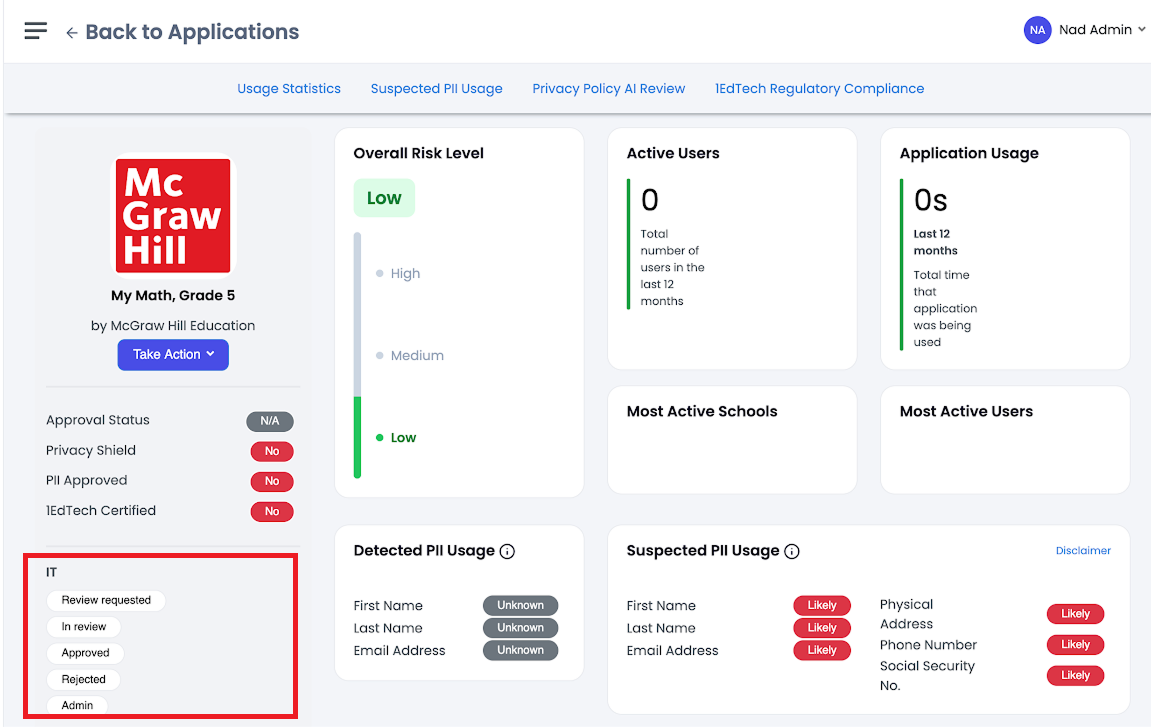Screen dimensions: 1151x727
Task: Click Likely badge for suspected Last Name
Action: pyautogui.click(x=822, y=628)
